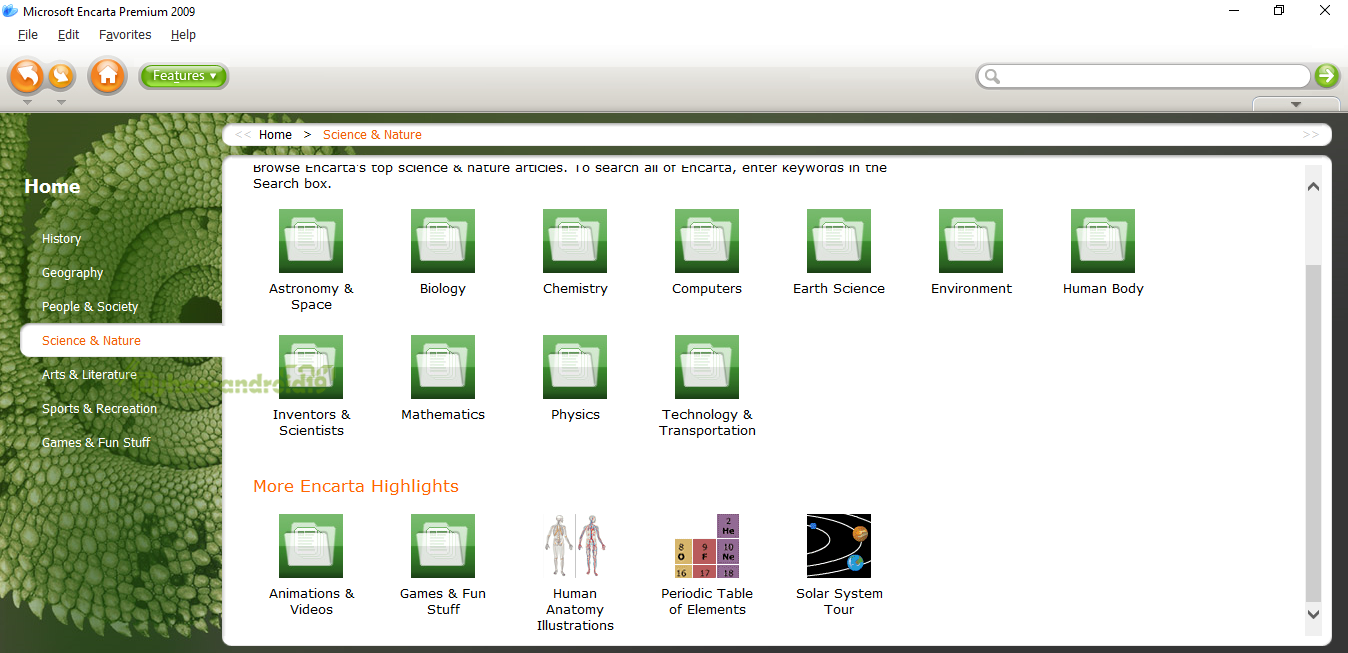Click the scrollbar down arrow
The width and height of the screenshot is (1348, 653).
1314,614
